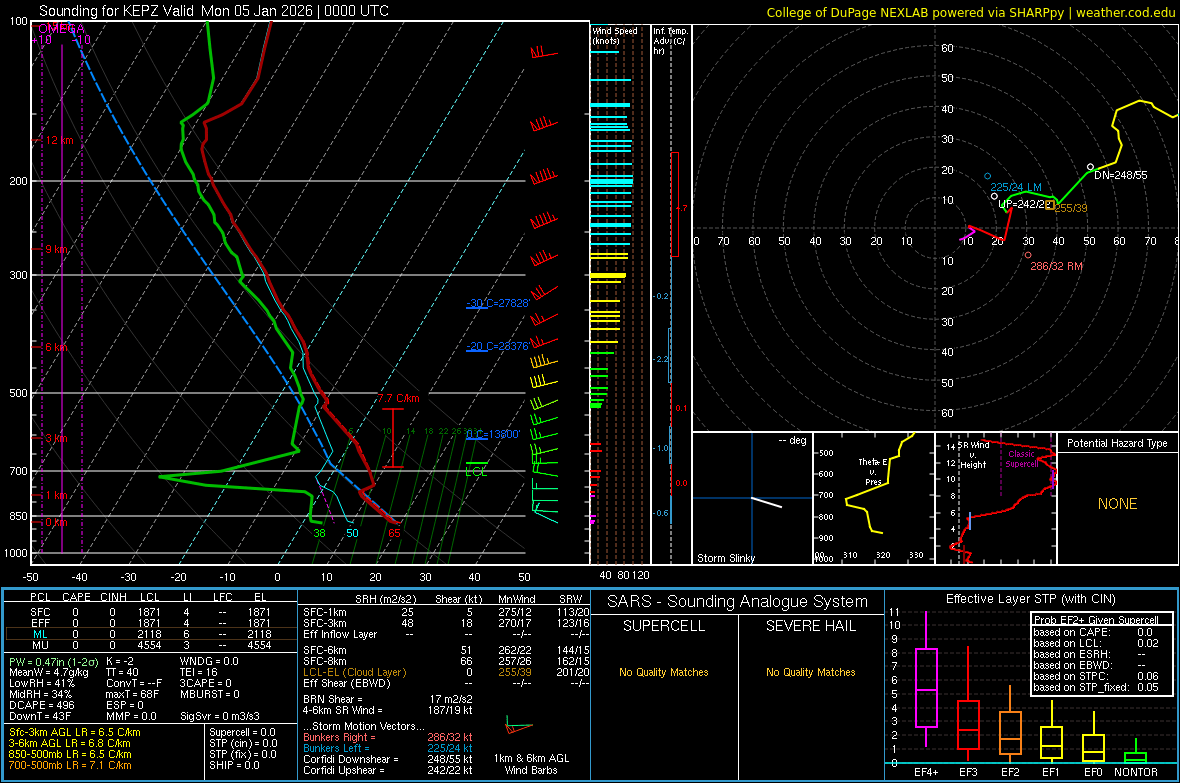Click the cyan surface wetbulb value 50
Image resolution: width=1180 pixels, height=783 pixels.
coord(352,533)
